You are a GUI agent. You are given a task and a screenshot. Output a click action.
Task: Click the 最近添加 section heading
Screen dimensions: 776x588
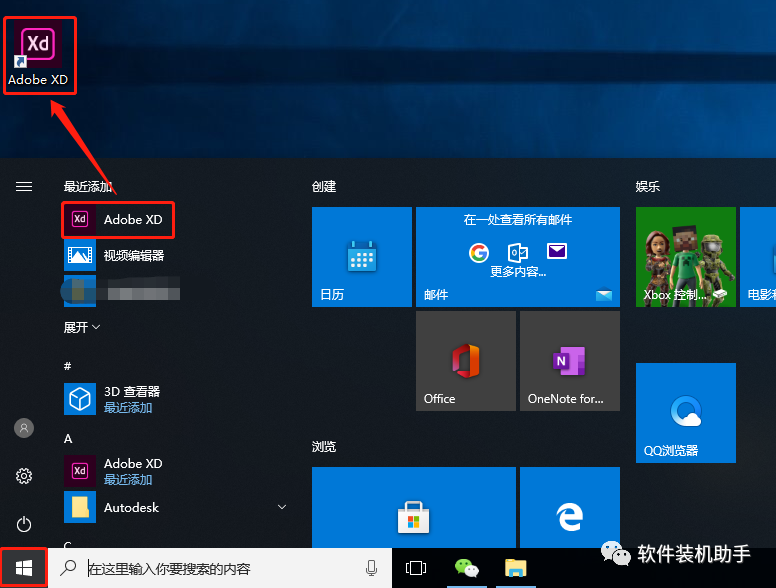point(88,186)
